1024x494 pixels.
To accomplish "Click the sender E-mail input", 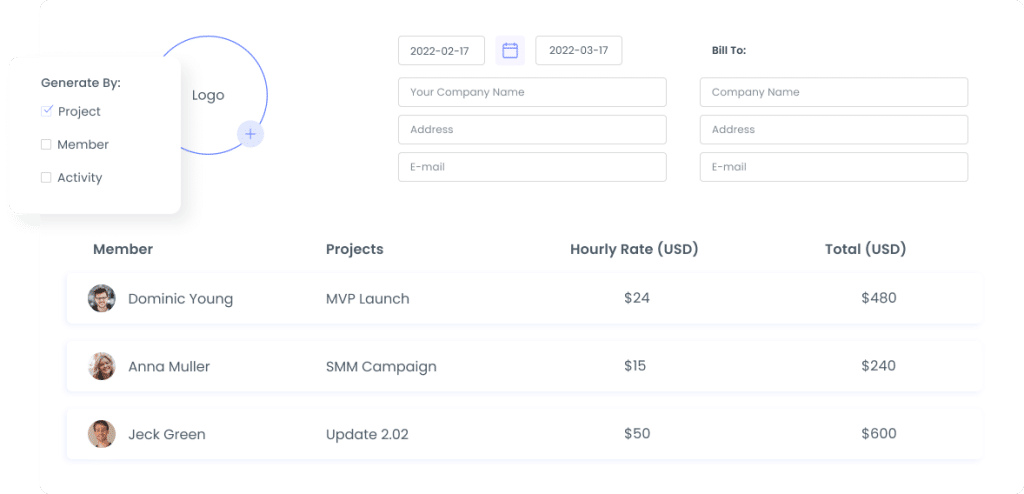I will pyautogui.click(x=532, y=167).
